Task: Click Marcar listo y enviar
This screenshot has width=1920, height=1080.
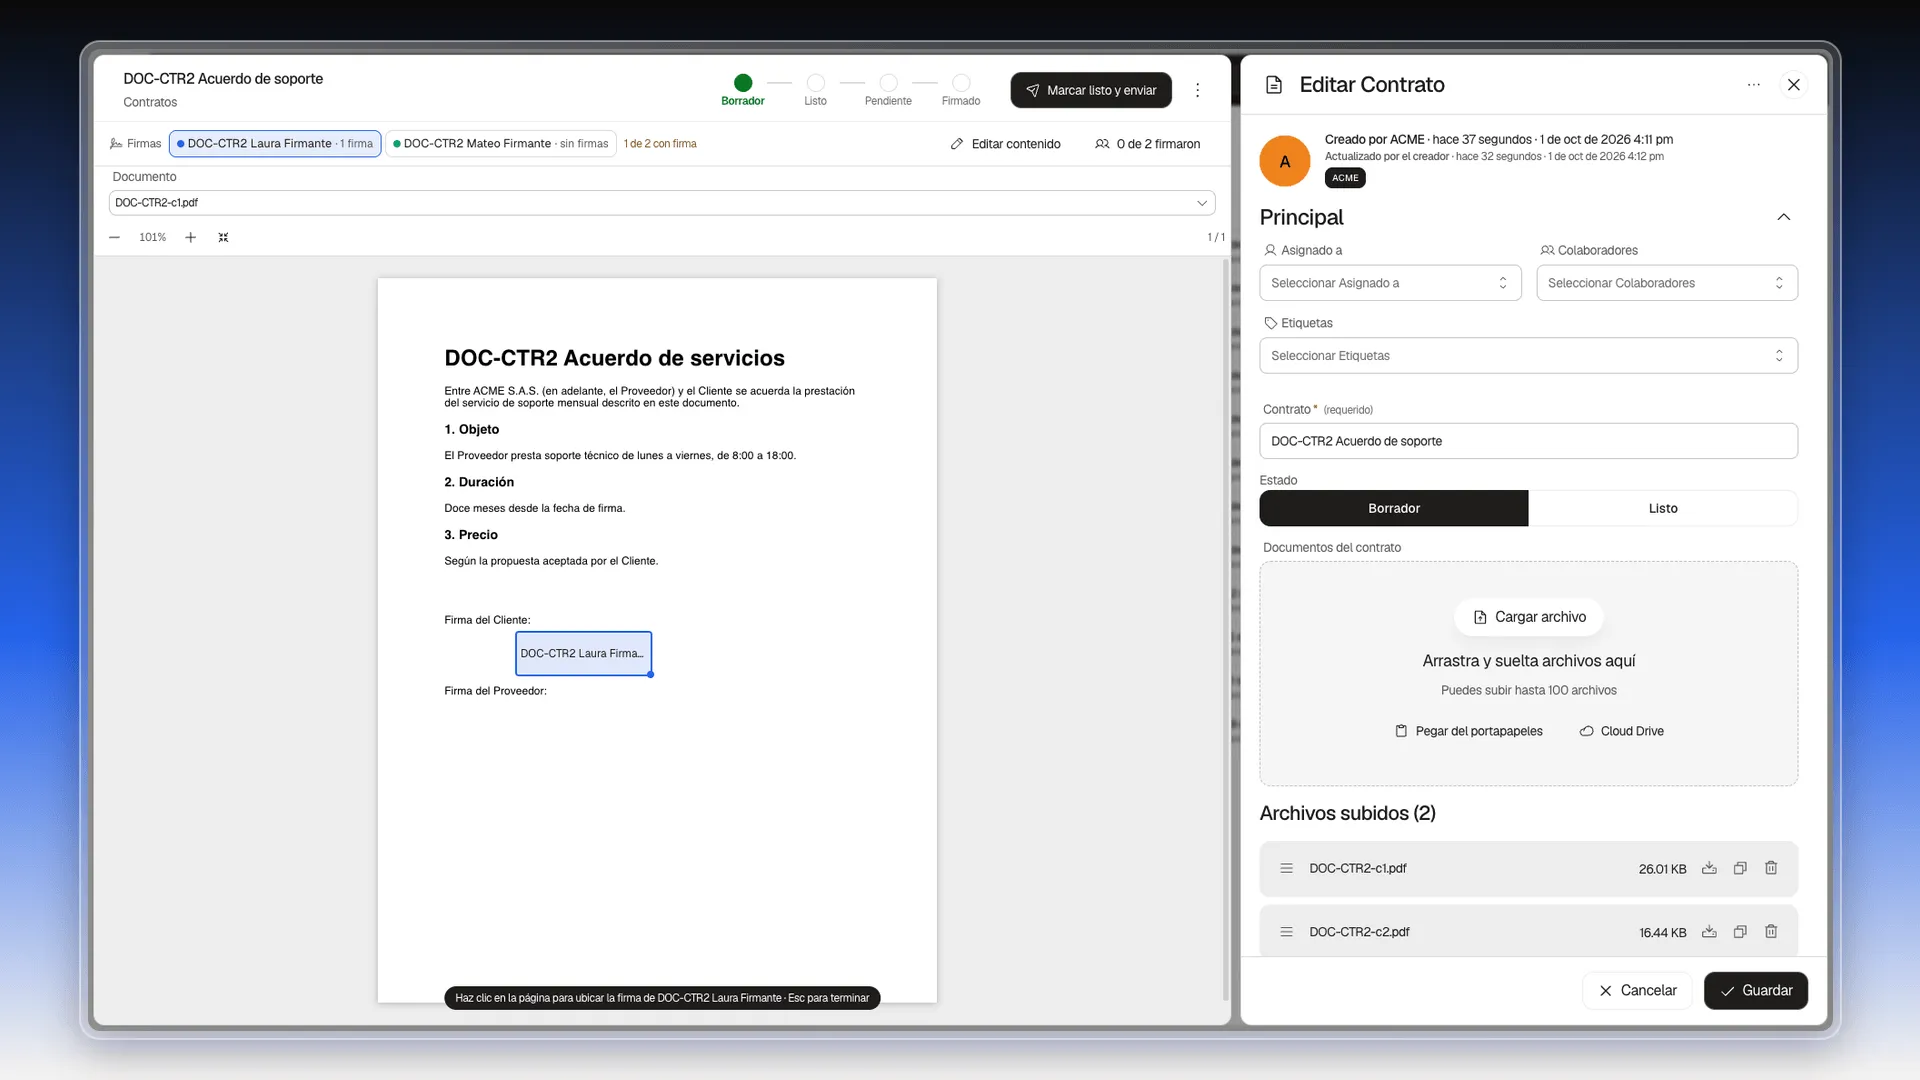Action: (1091, 90)
